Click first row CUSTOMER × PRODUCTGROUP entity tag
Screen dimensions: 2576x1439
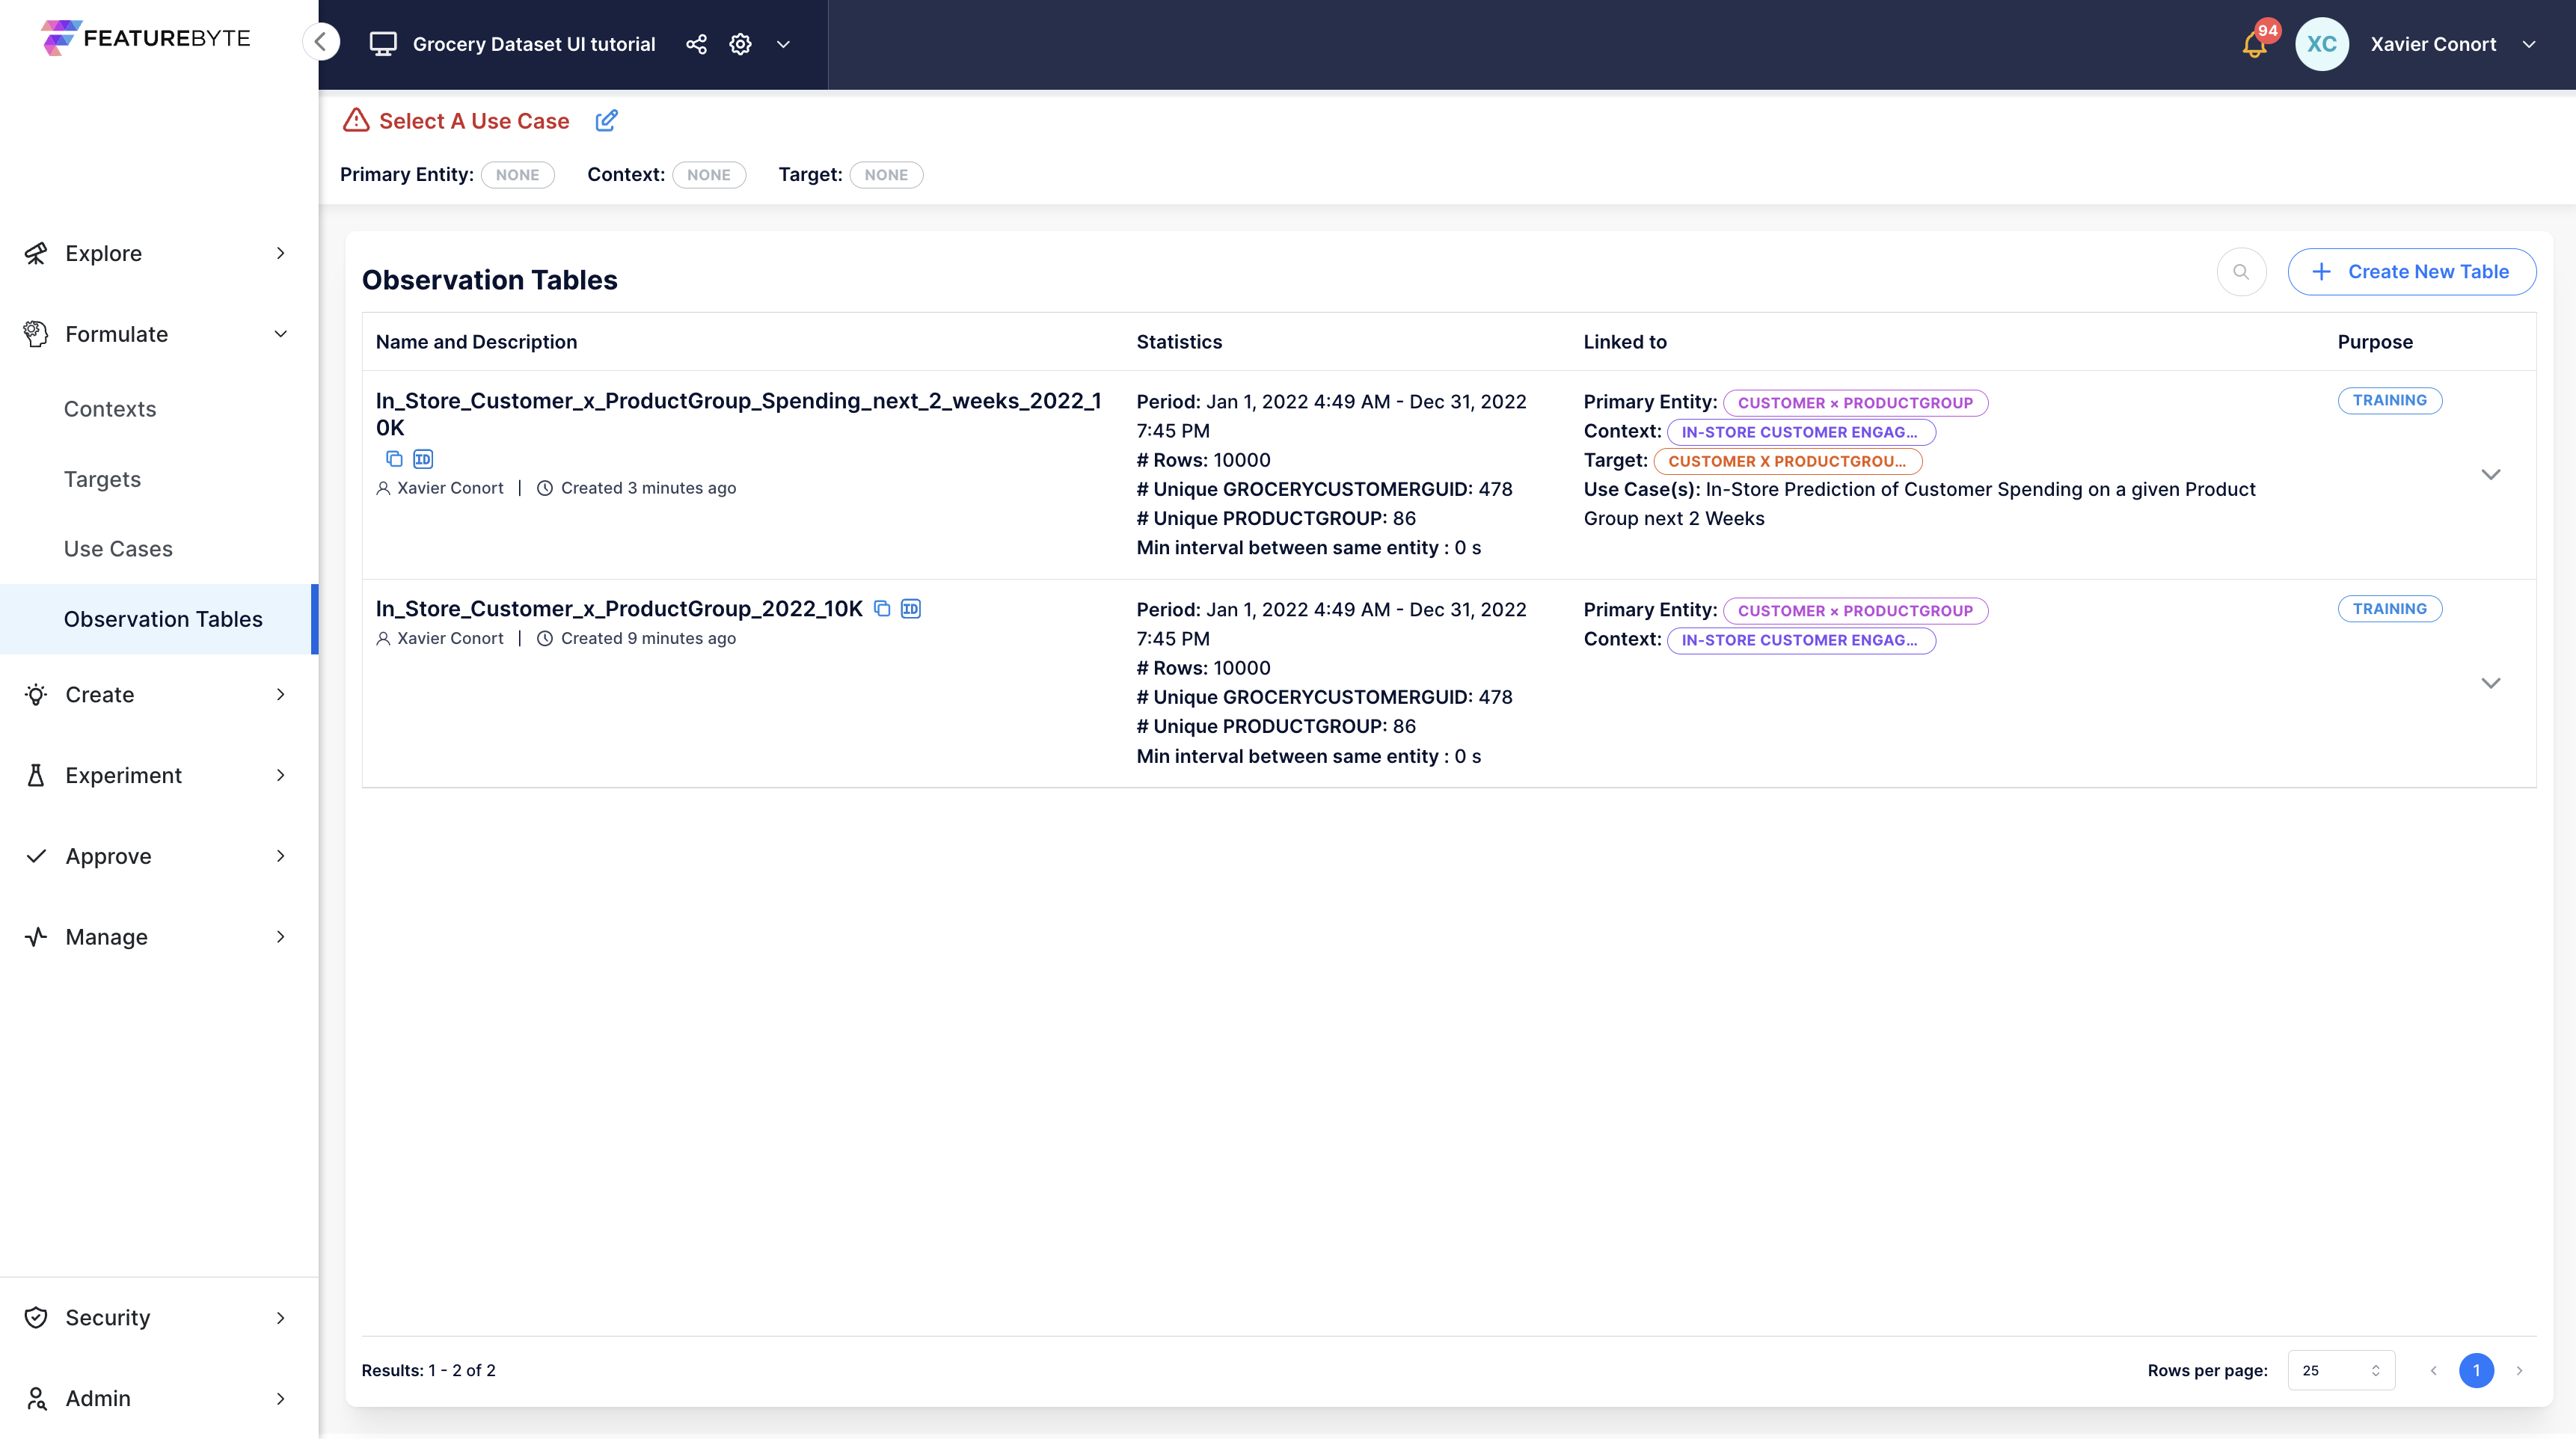[1855, 403]
